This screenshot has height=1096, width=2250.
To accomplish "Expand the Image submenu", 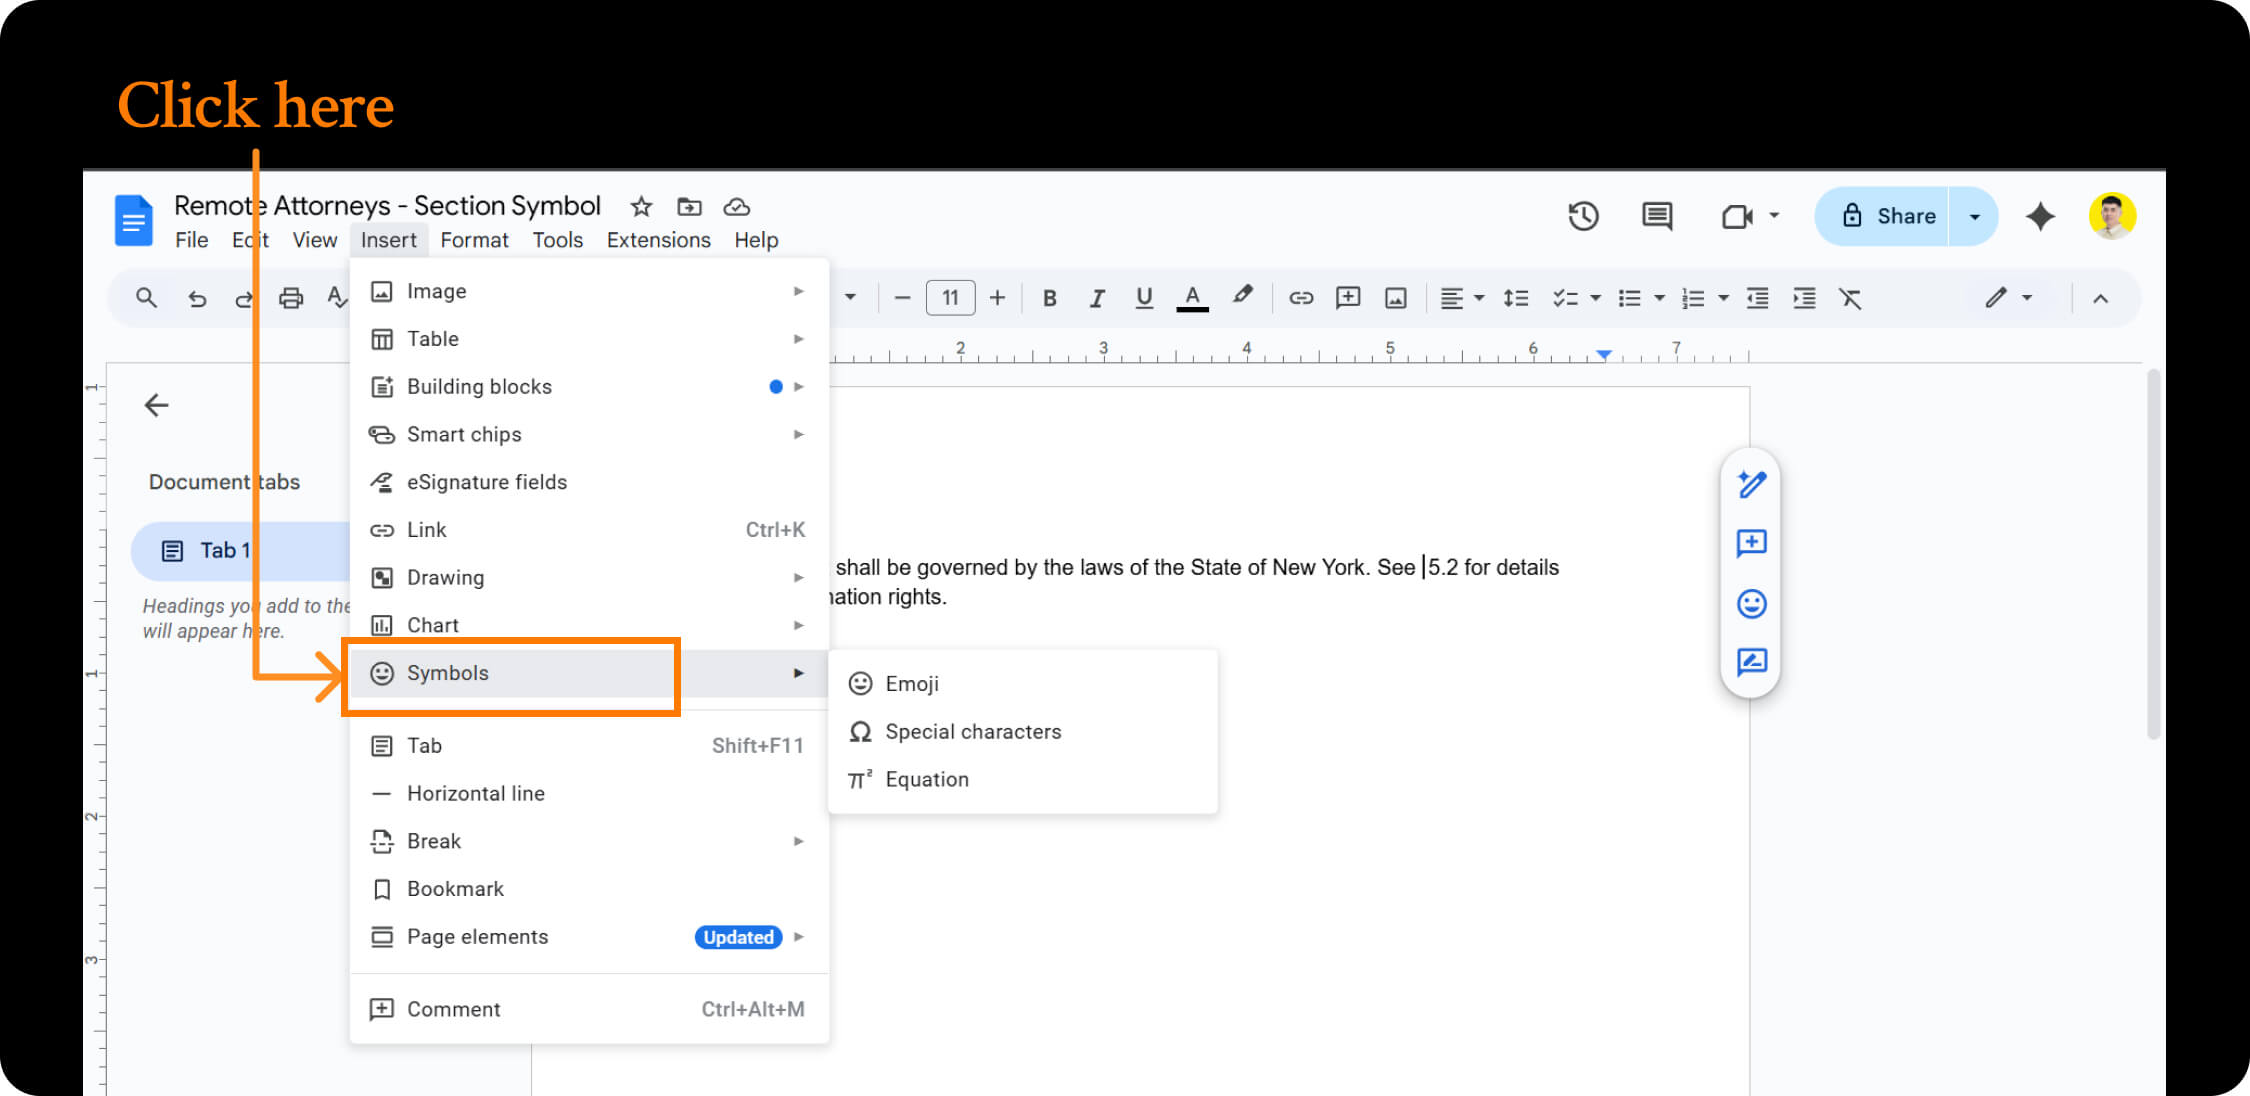I will click(589, 291).
